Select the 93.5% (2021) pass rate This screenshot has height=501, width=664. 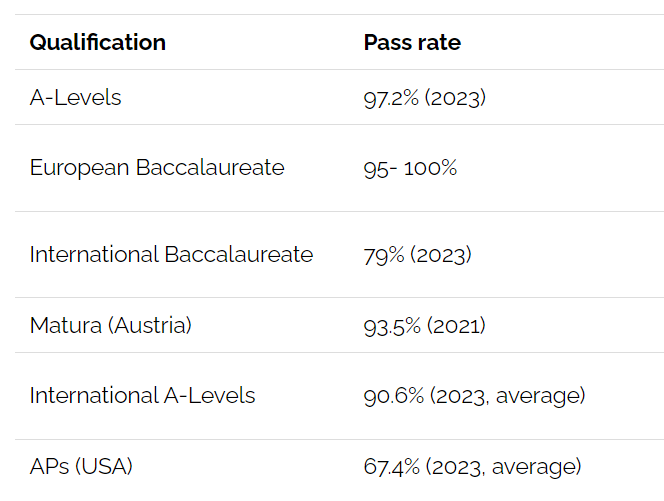(424, 326)
